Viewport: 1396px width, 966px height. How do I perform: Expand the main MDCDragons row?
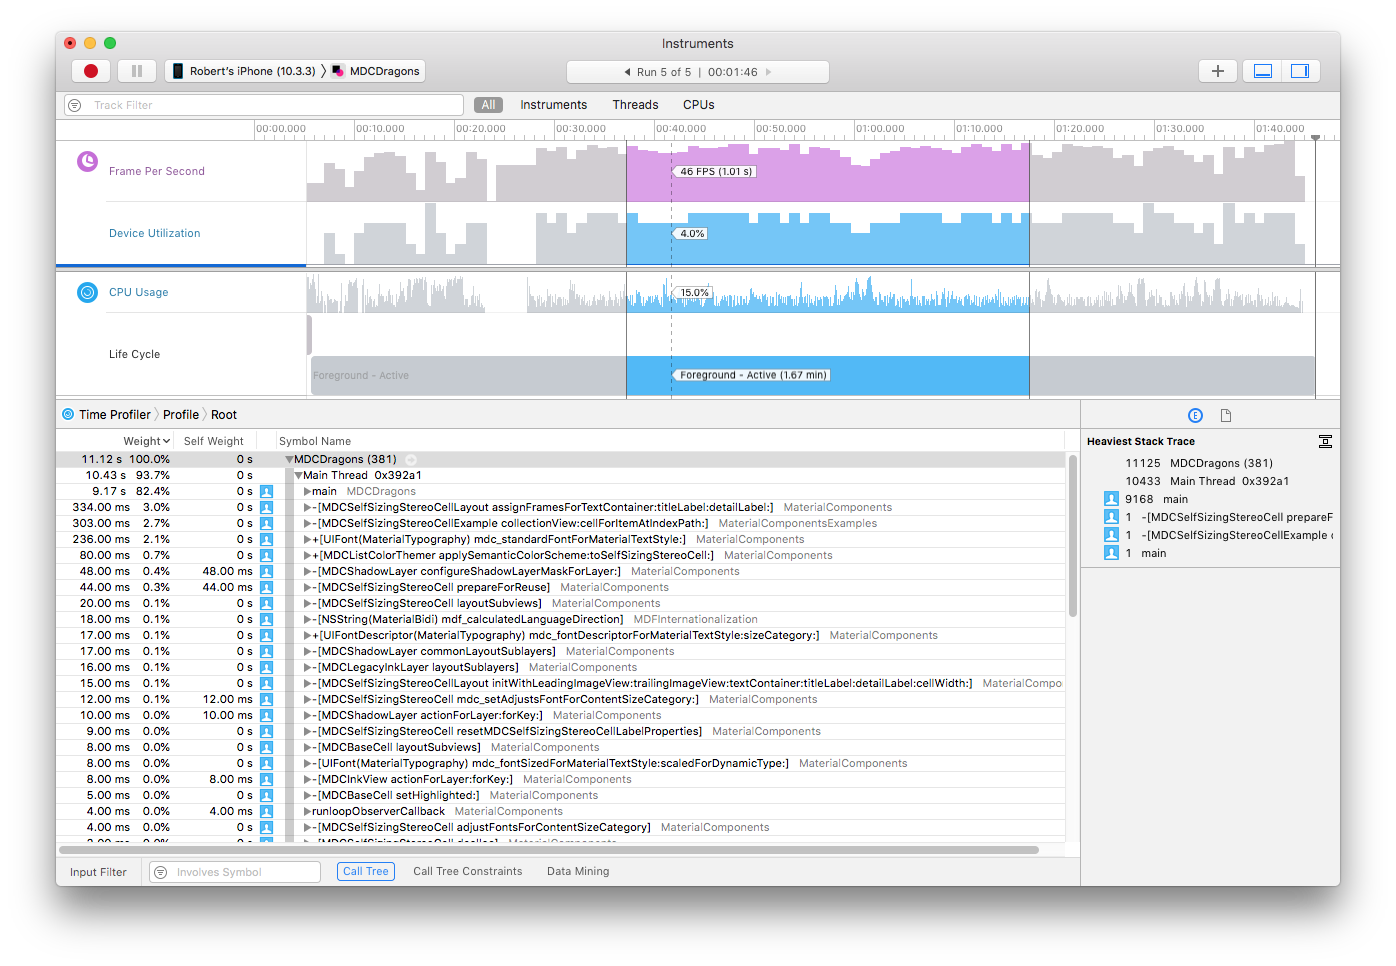click(307, 492)
